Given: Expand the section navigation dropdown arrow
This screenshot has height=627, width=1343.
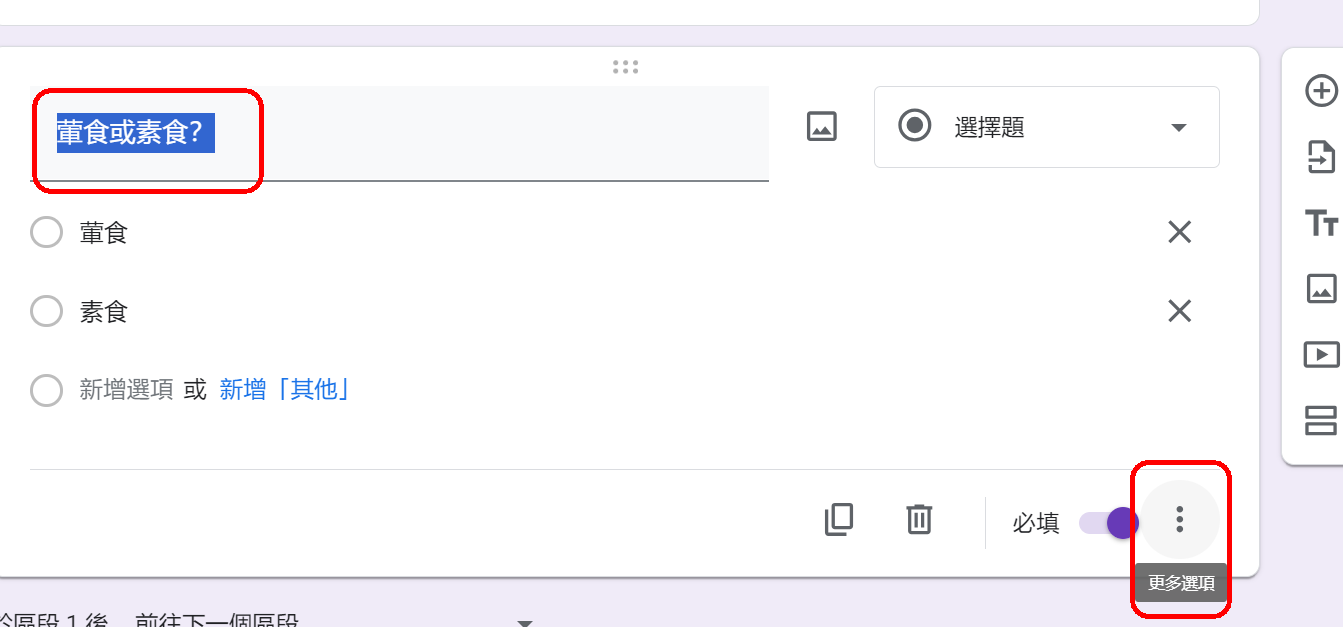Looking at the screenshot, I should coord(525,622).
